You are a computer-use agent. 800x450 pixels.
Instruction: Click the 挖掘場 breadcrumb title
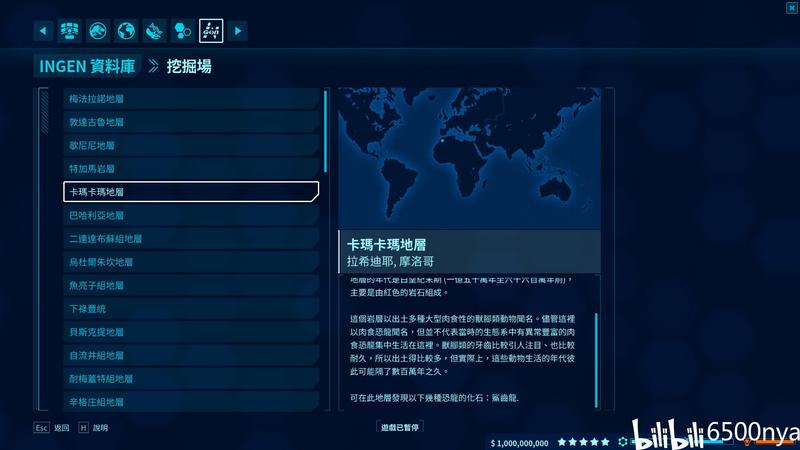point(189,66)
